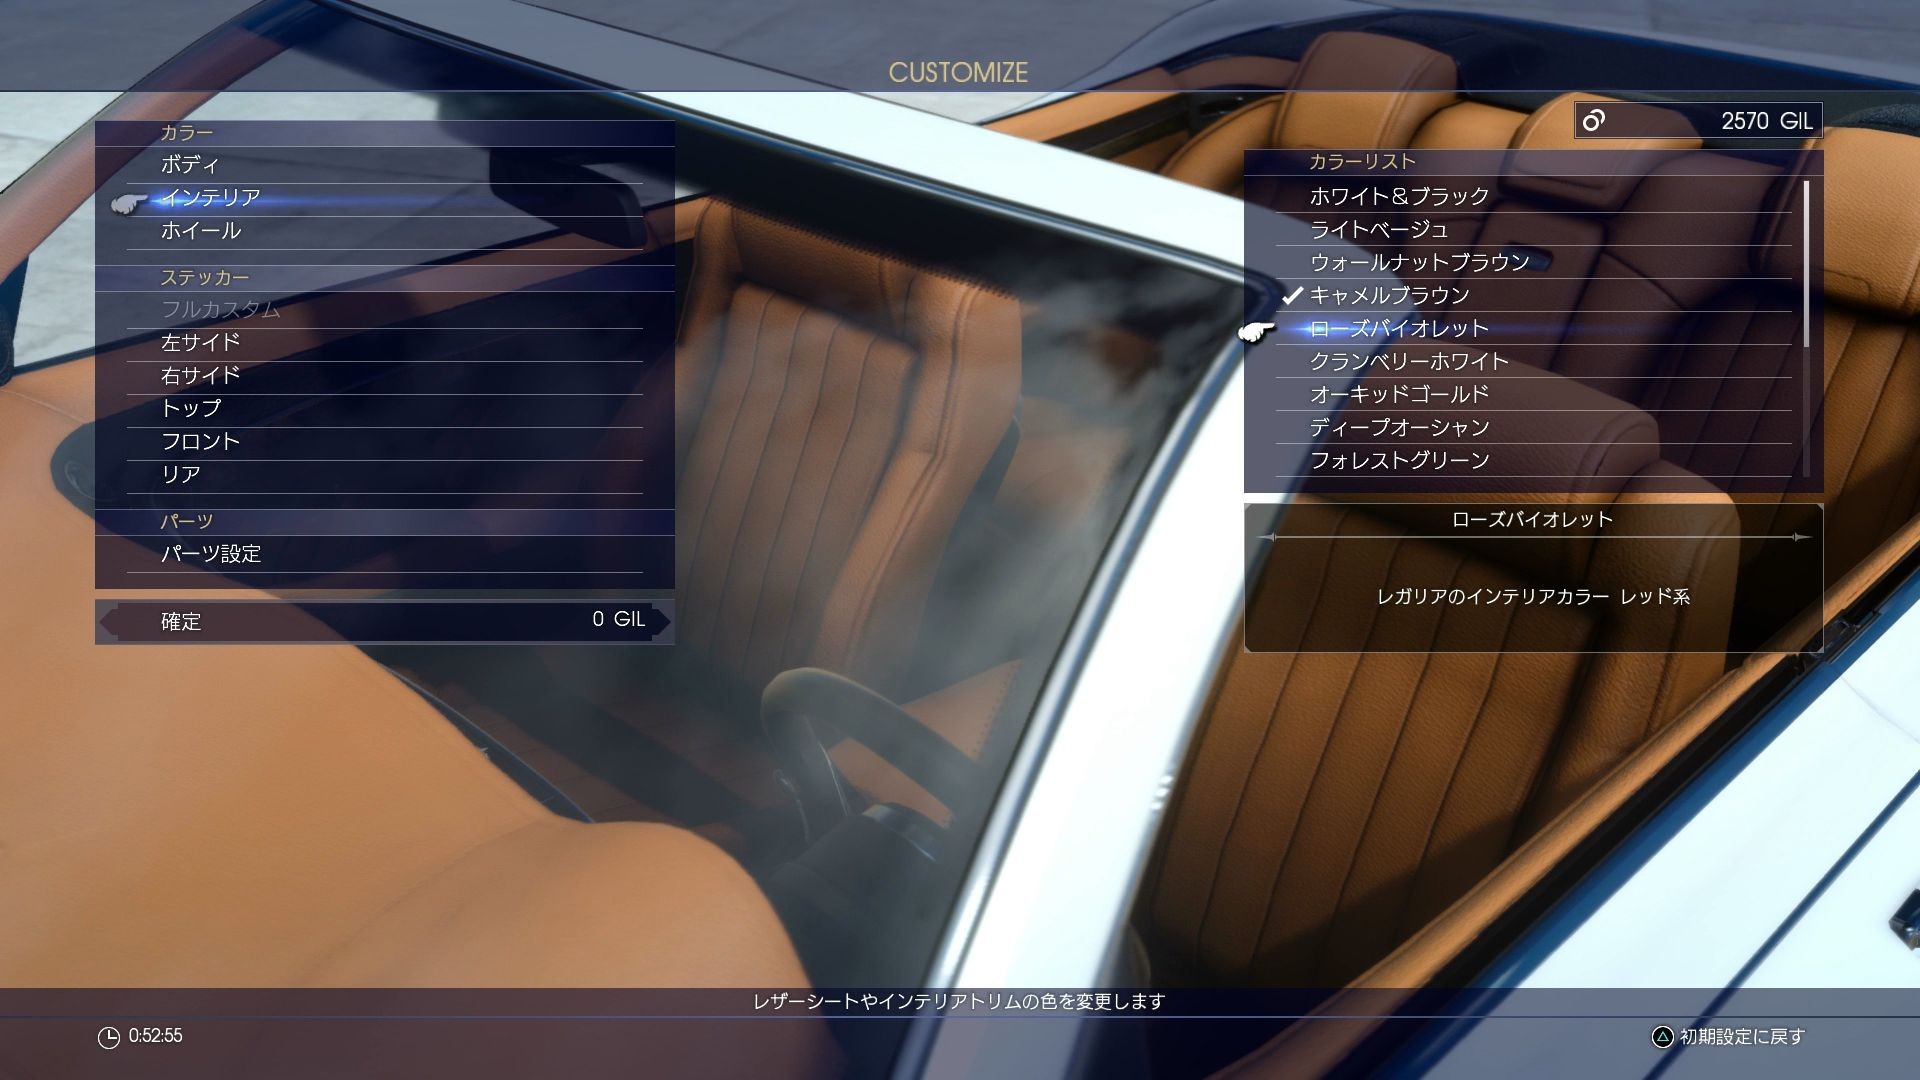
Task: Choose ローズバイオレット interior color
Action: pyautogui.click(x=1533, y=328)
